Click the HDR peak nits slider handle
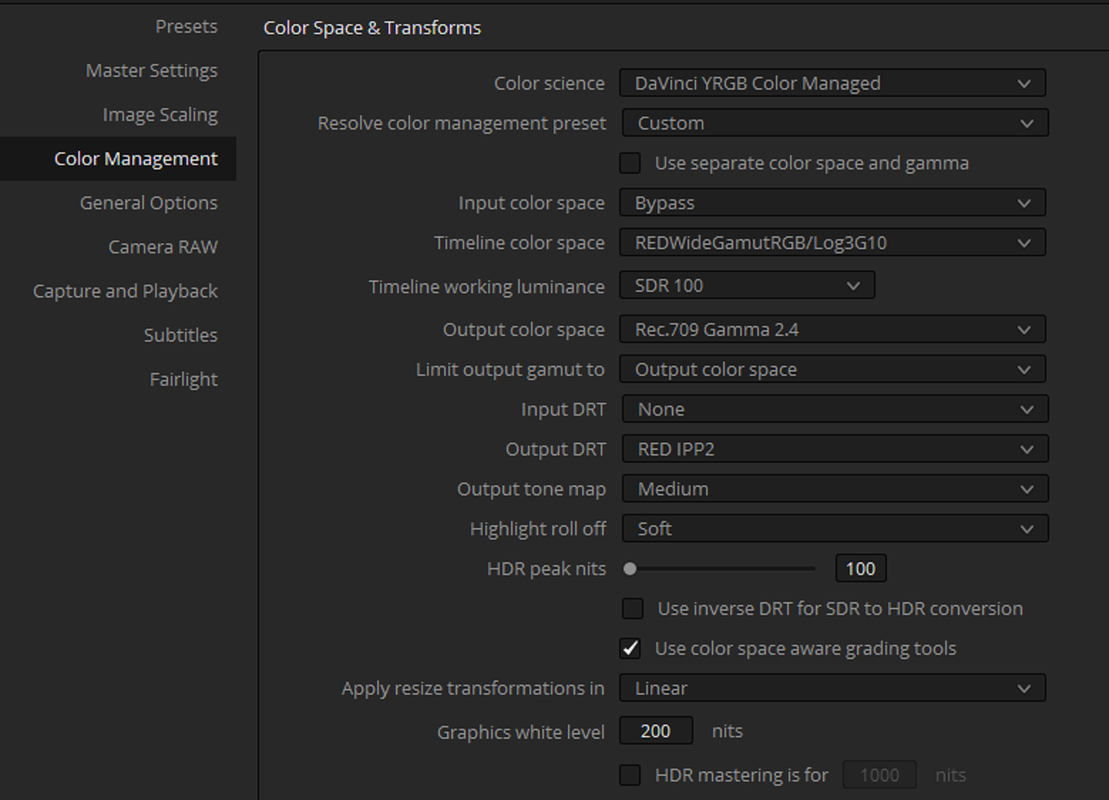This screenshot has height=800, width=1109. tap(630, 569)
